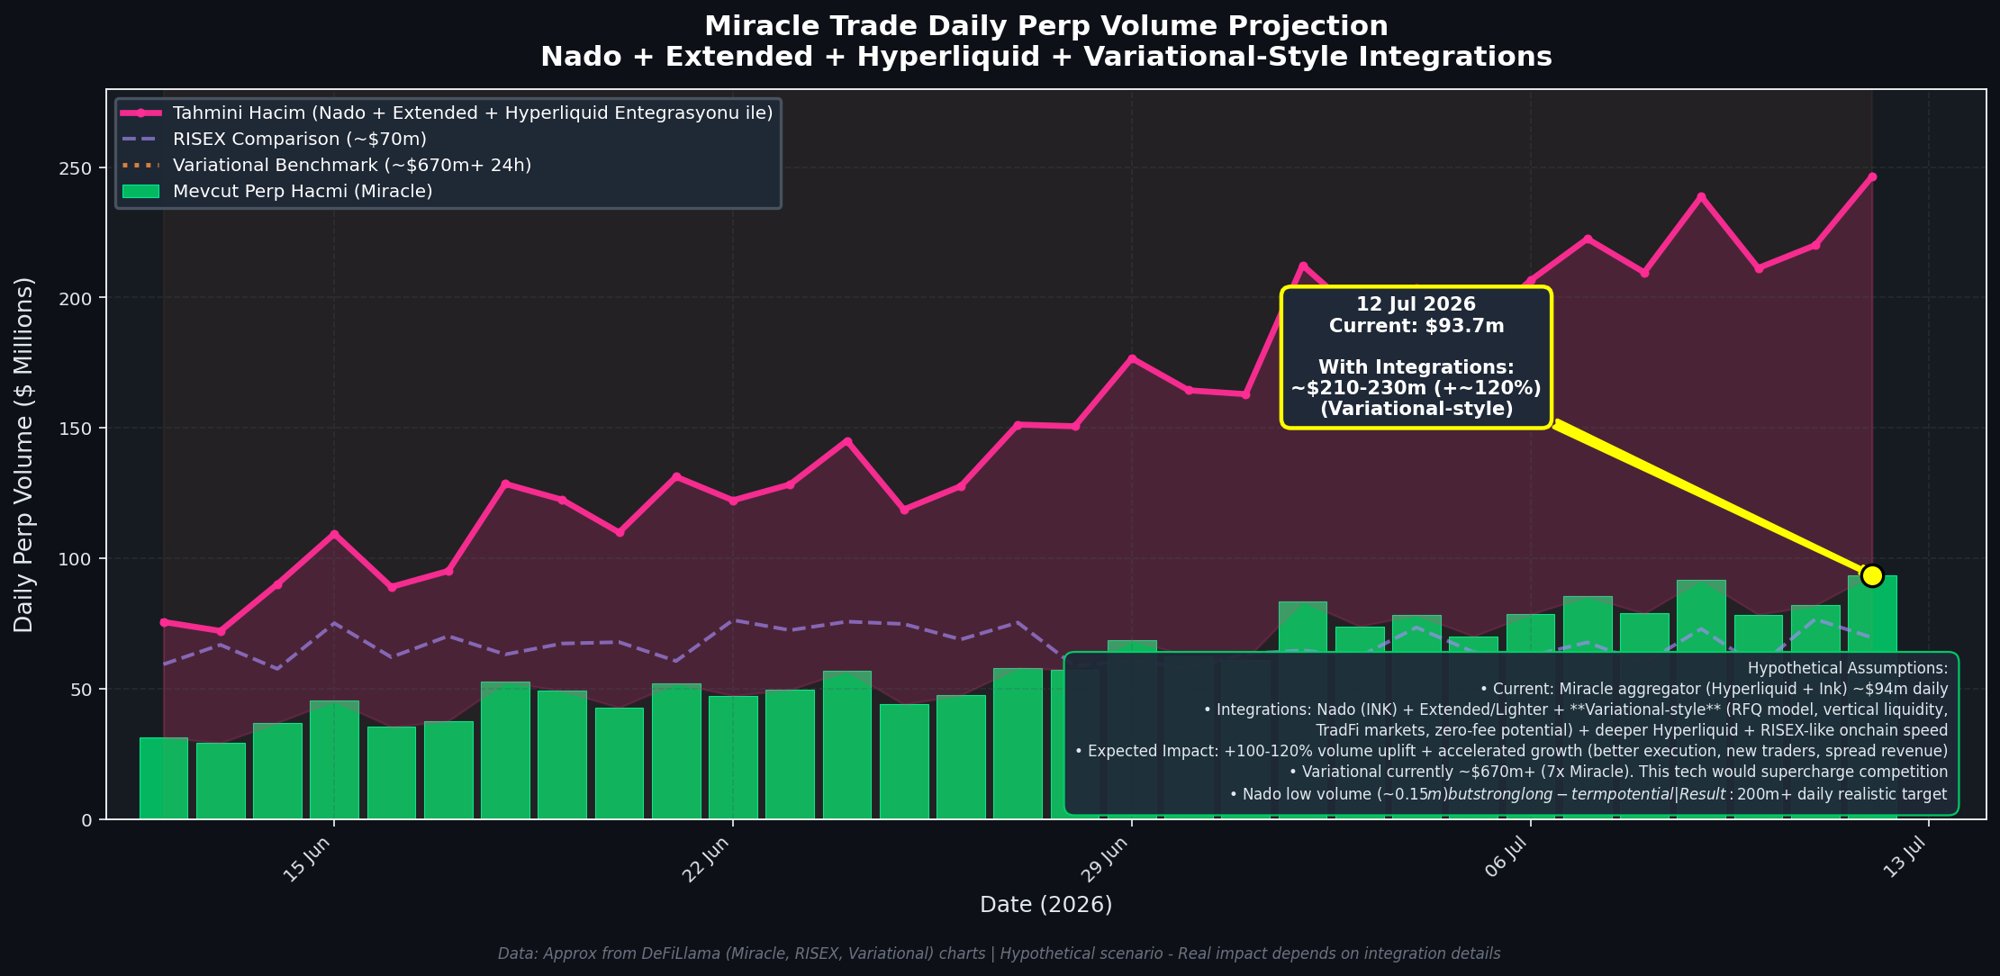The width and height of the screenshot is (2000, 976).
Task: Click the line starting 'TradFi markets, zero-fee potential'
Action: (1632, 731)
